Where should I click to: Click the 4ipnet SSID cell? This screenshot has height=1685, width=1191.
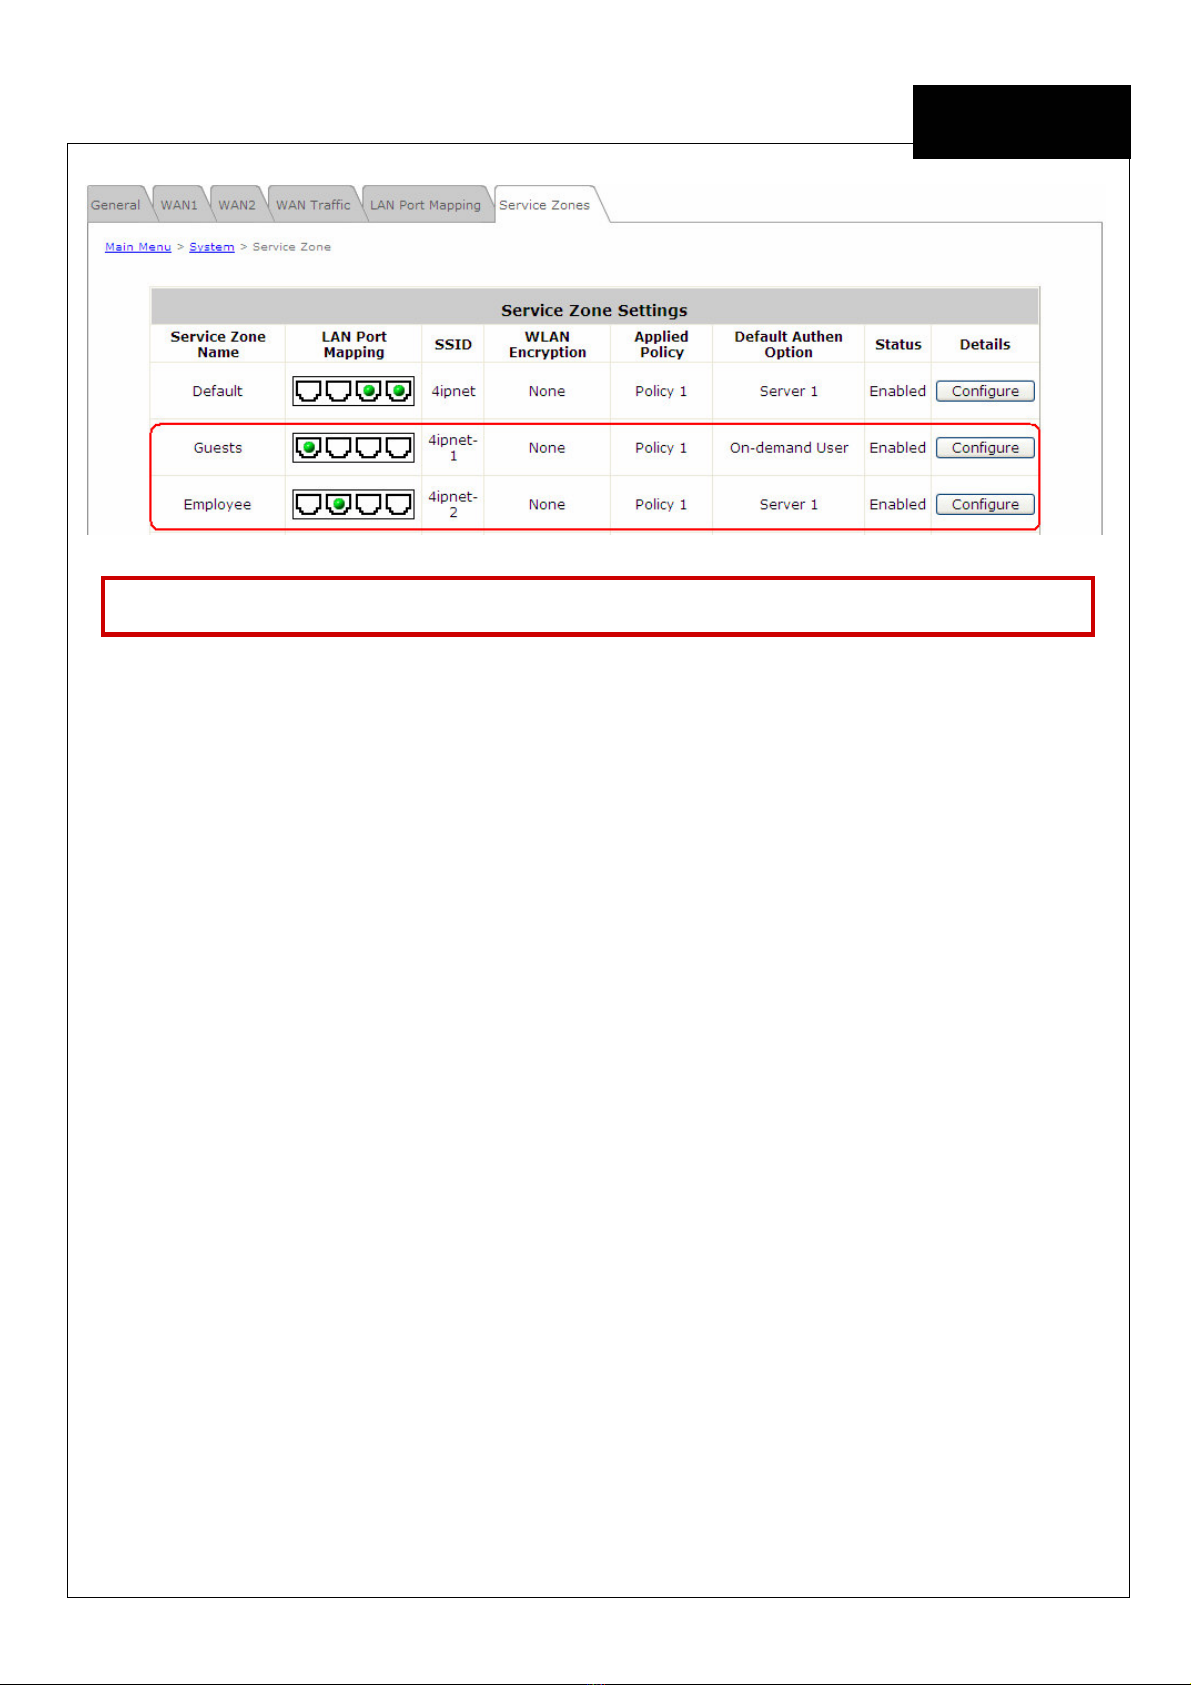(453, 391)
